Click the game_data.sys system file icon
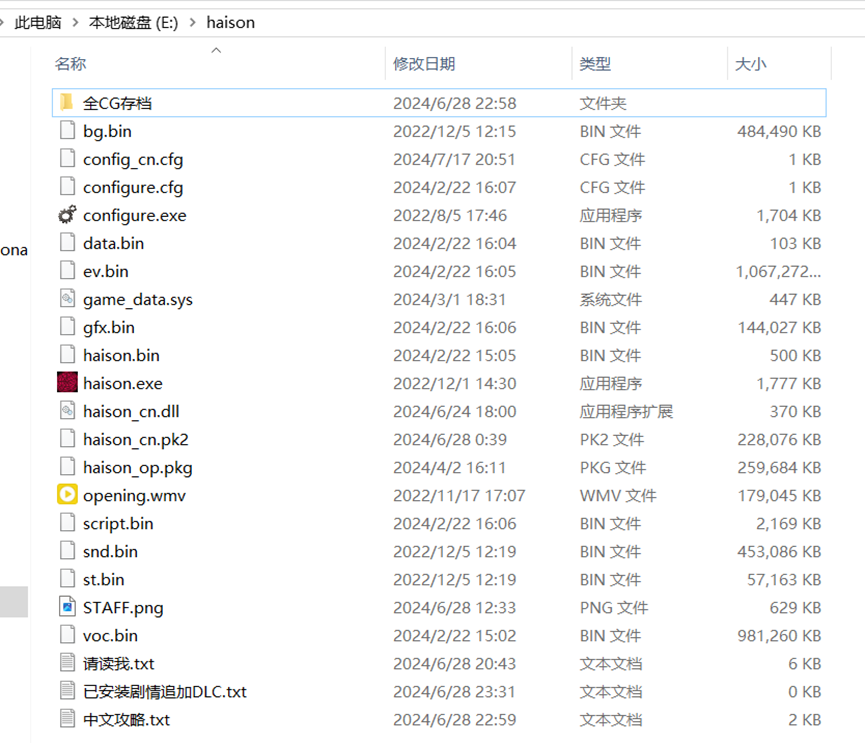Image resolution: width=865 pixels, height=743 pixels. pos(67,299)
